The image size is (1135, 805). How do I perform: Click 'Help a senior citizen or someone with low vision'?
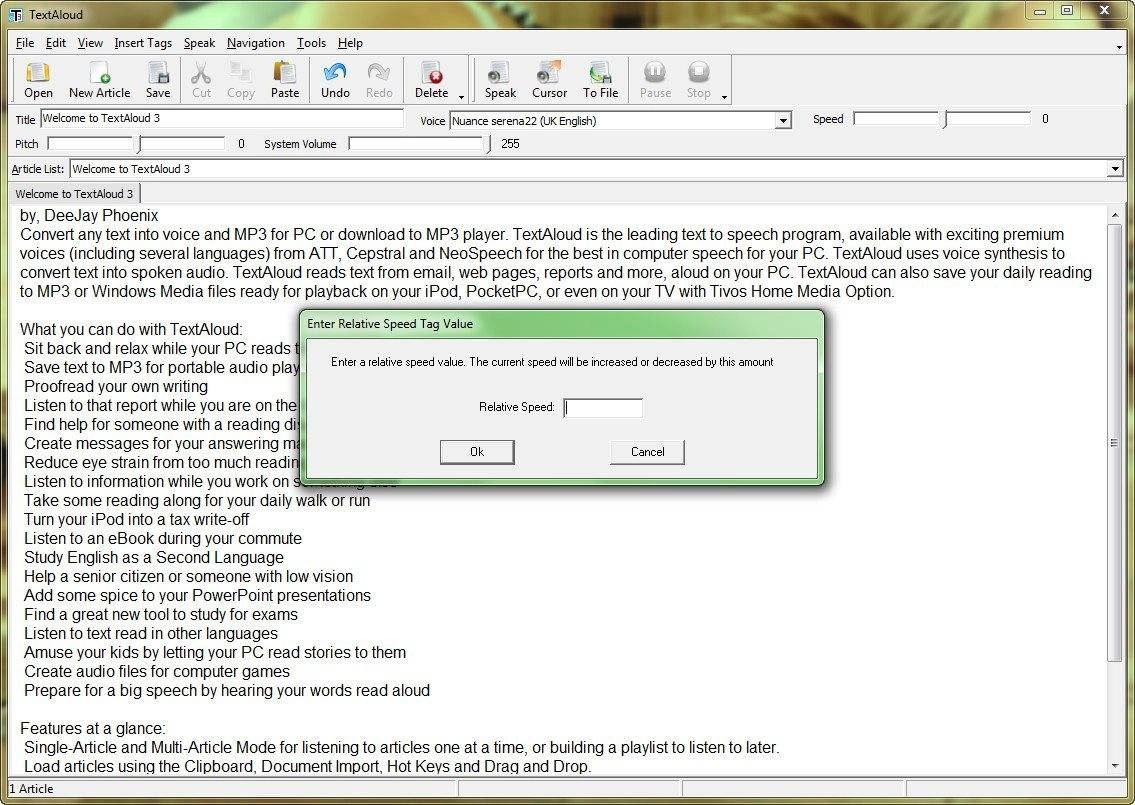tap(189, 576)
